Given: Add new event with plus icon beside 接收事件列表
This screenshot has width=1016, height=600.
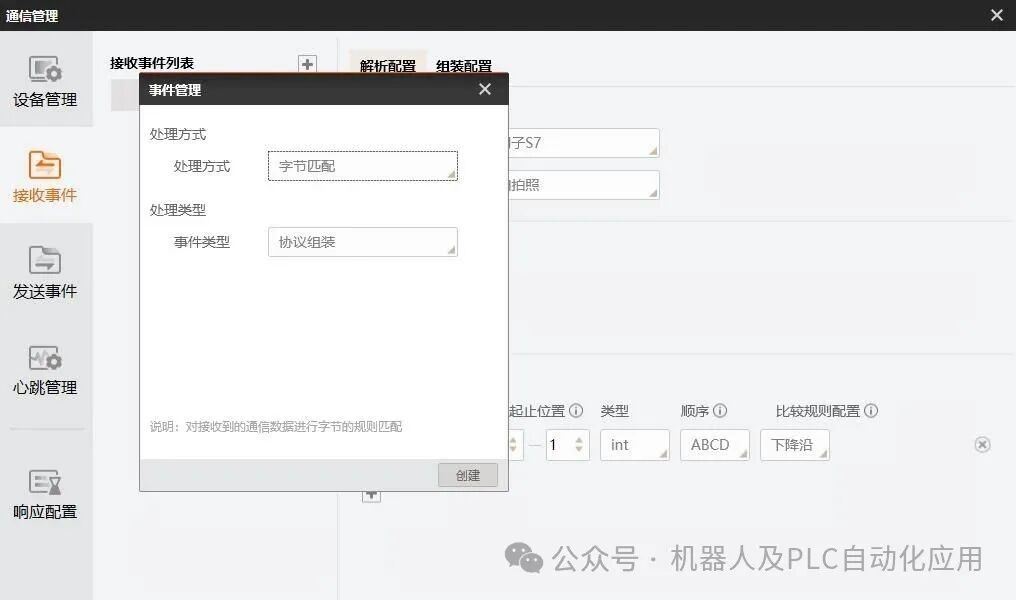Looking at the screenshot, I should [307, 64].
